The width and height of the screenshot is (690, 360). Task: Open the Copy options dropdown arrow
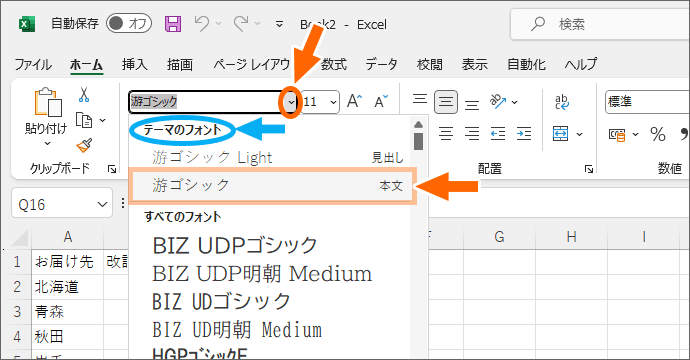click(103, 120)
